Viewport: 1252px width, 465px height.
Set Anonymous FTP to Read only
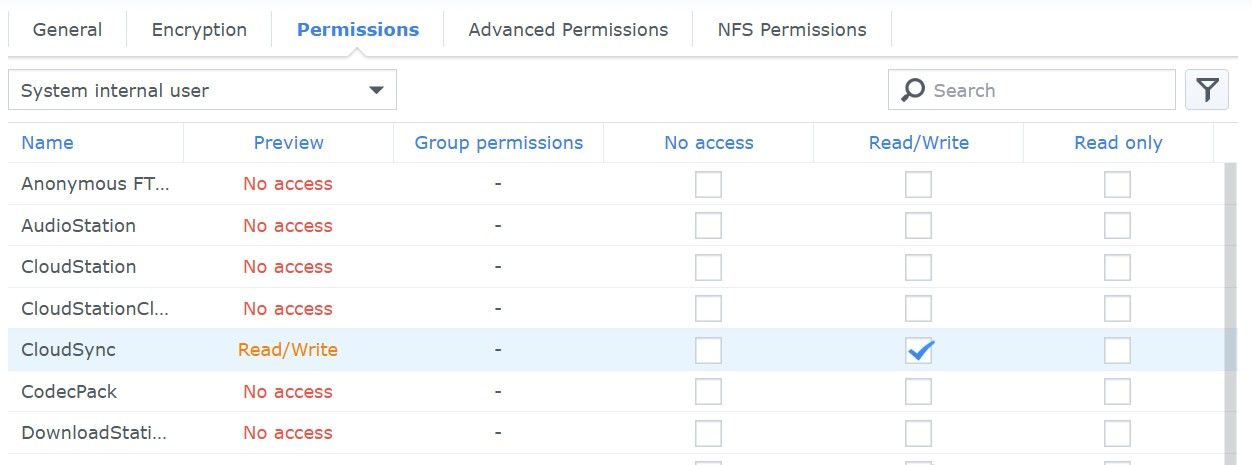click(x=1117, y=184)
